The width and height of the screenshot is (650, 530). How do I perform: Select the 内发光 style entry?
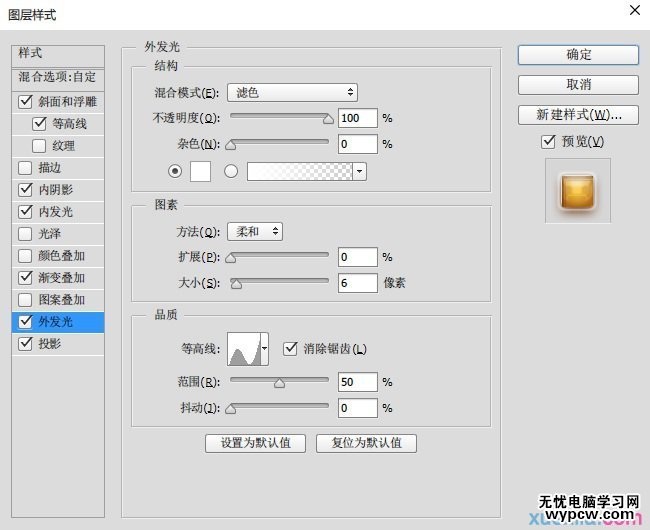coord(58,211)
